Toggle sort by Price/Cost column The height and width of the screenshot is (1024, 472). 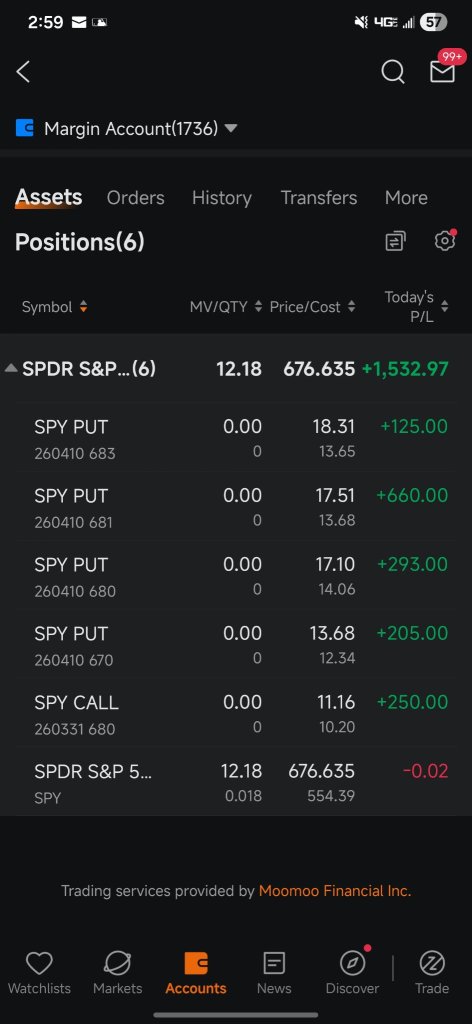[313, 307]
